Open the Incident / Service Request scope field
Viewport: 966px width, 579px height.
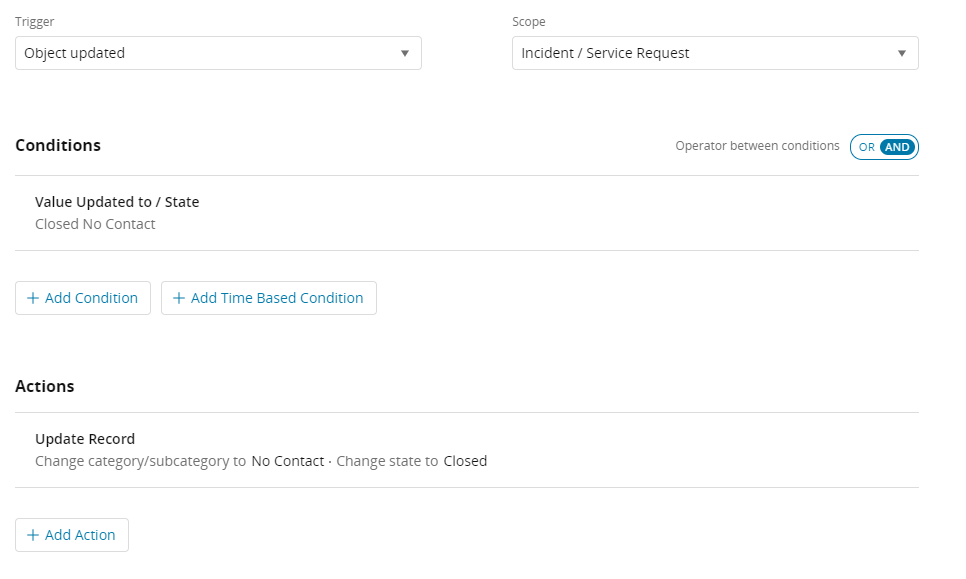(x=715, y=53)
